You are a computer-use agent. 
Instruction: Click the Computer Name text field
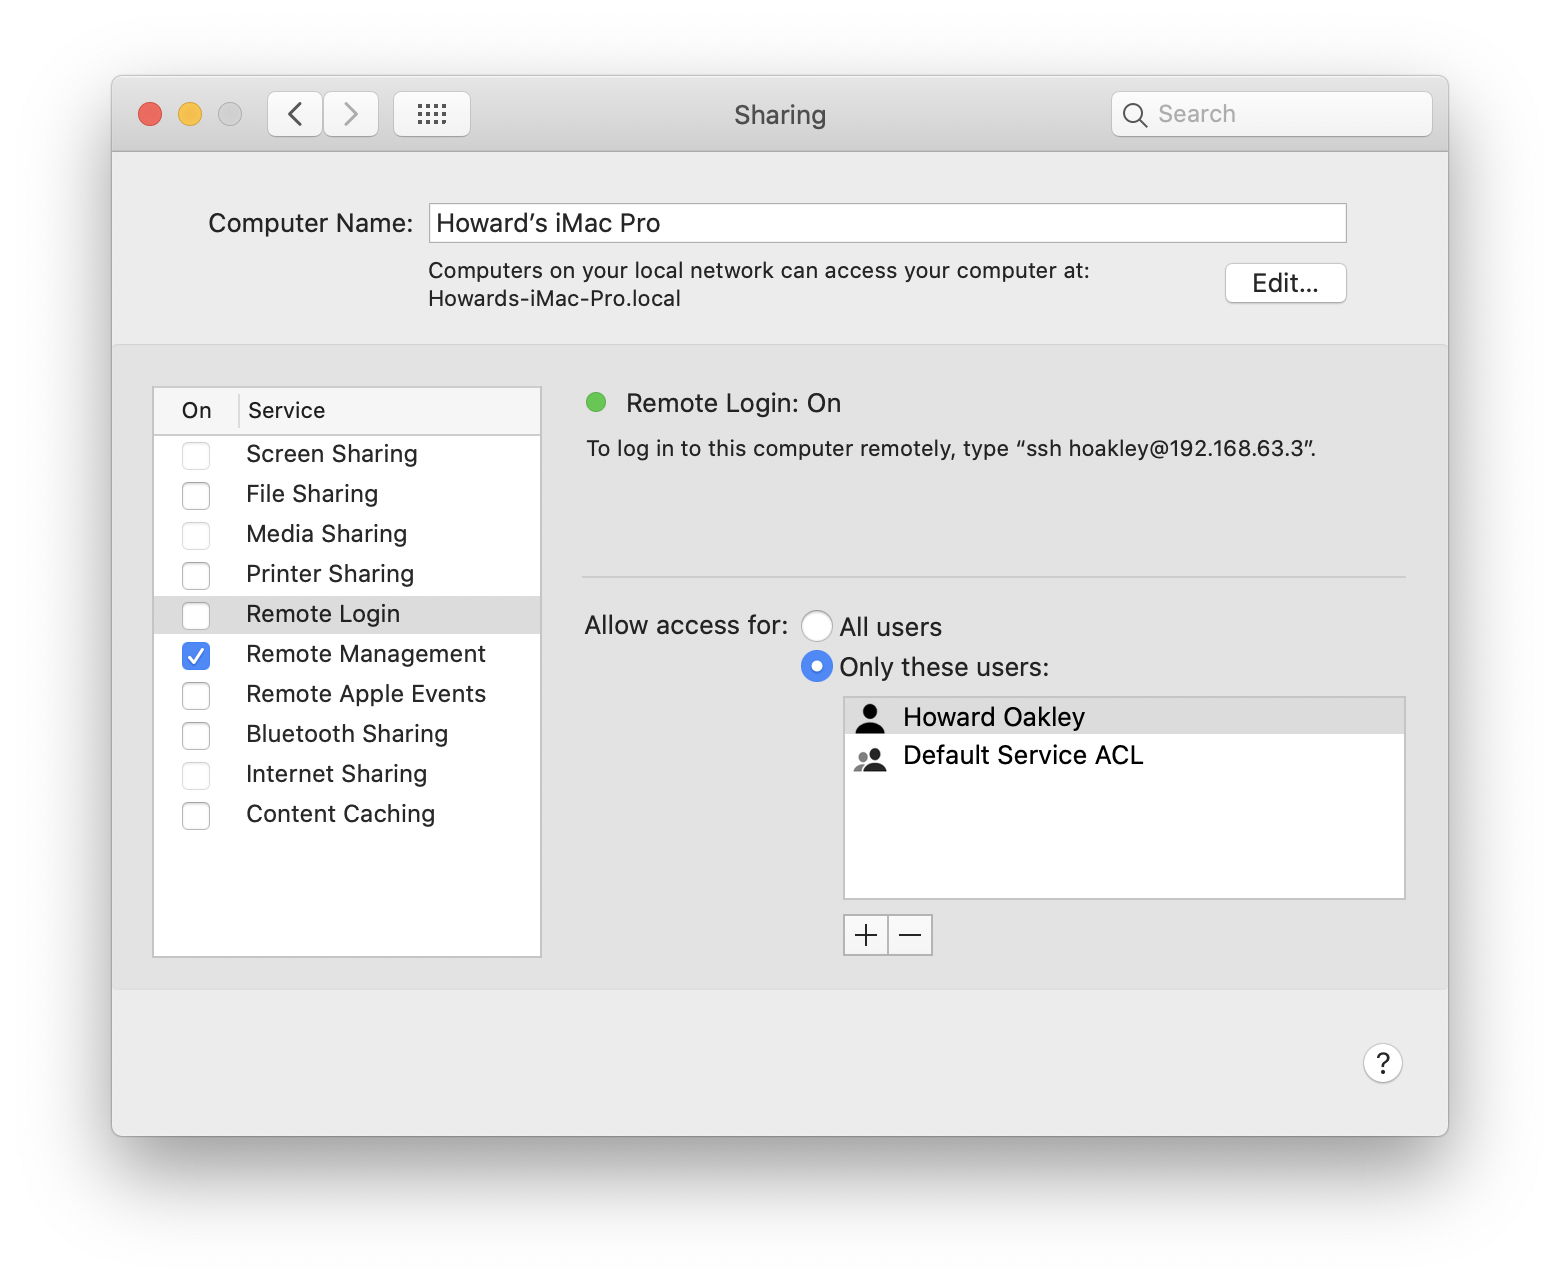coord(887,223)
